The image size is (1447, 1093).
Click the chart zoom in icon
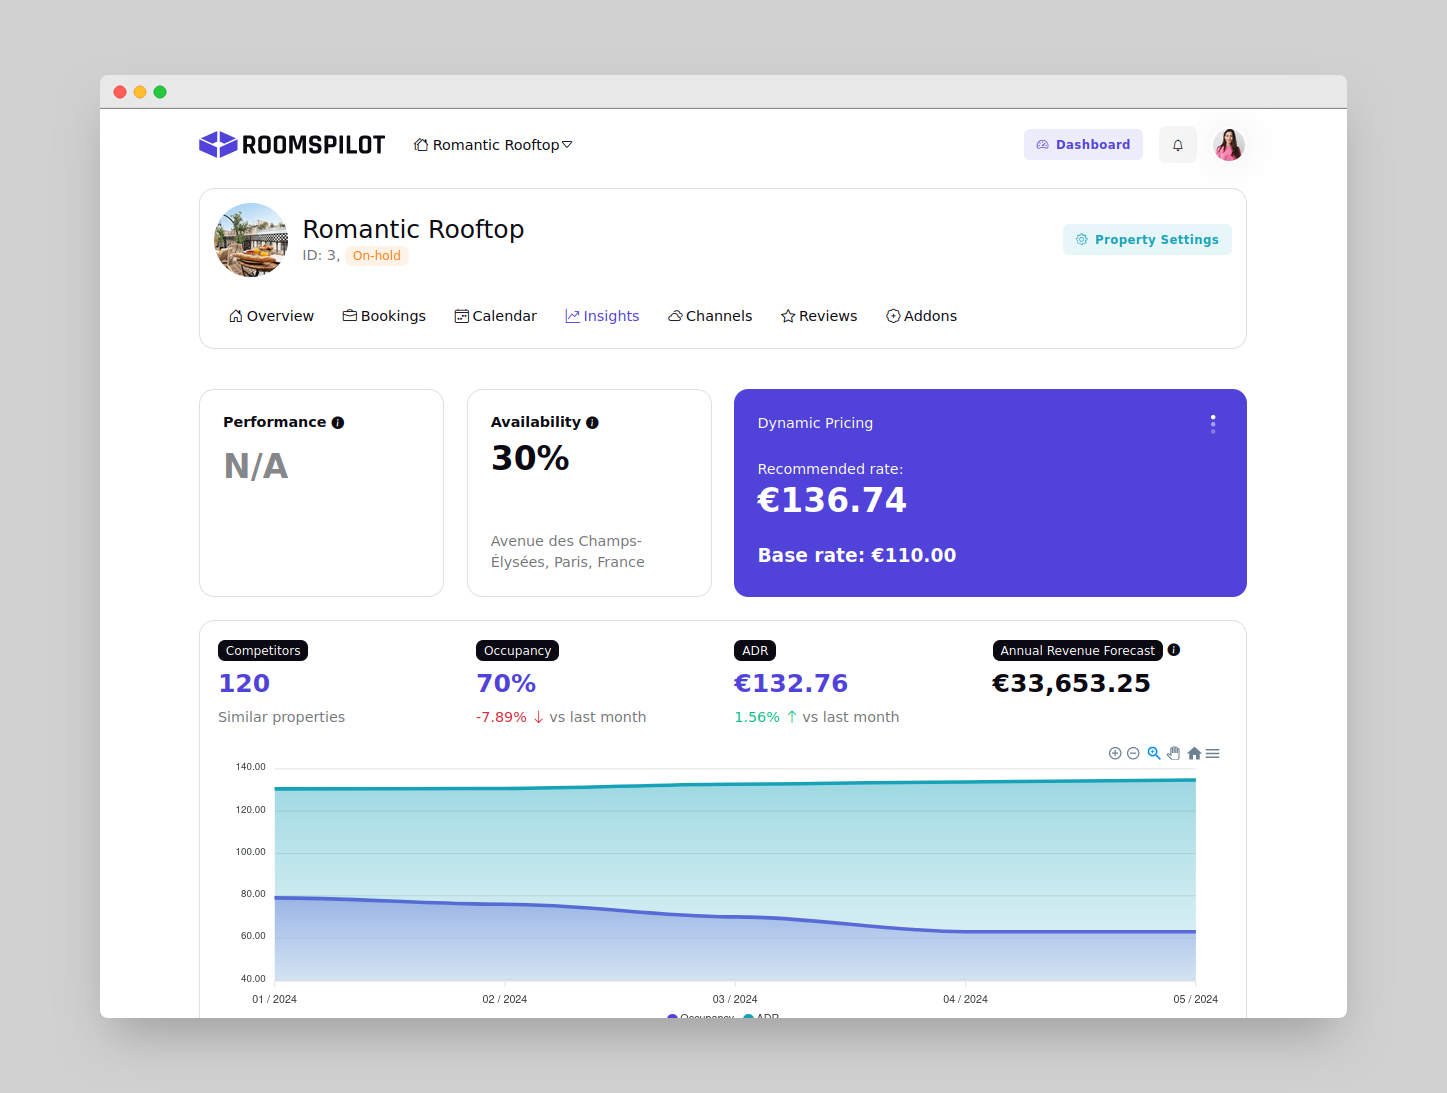(1115, 753)
